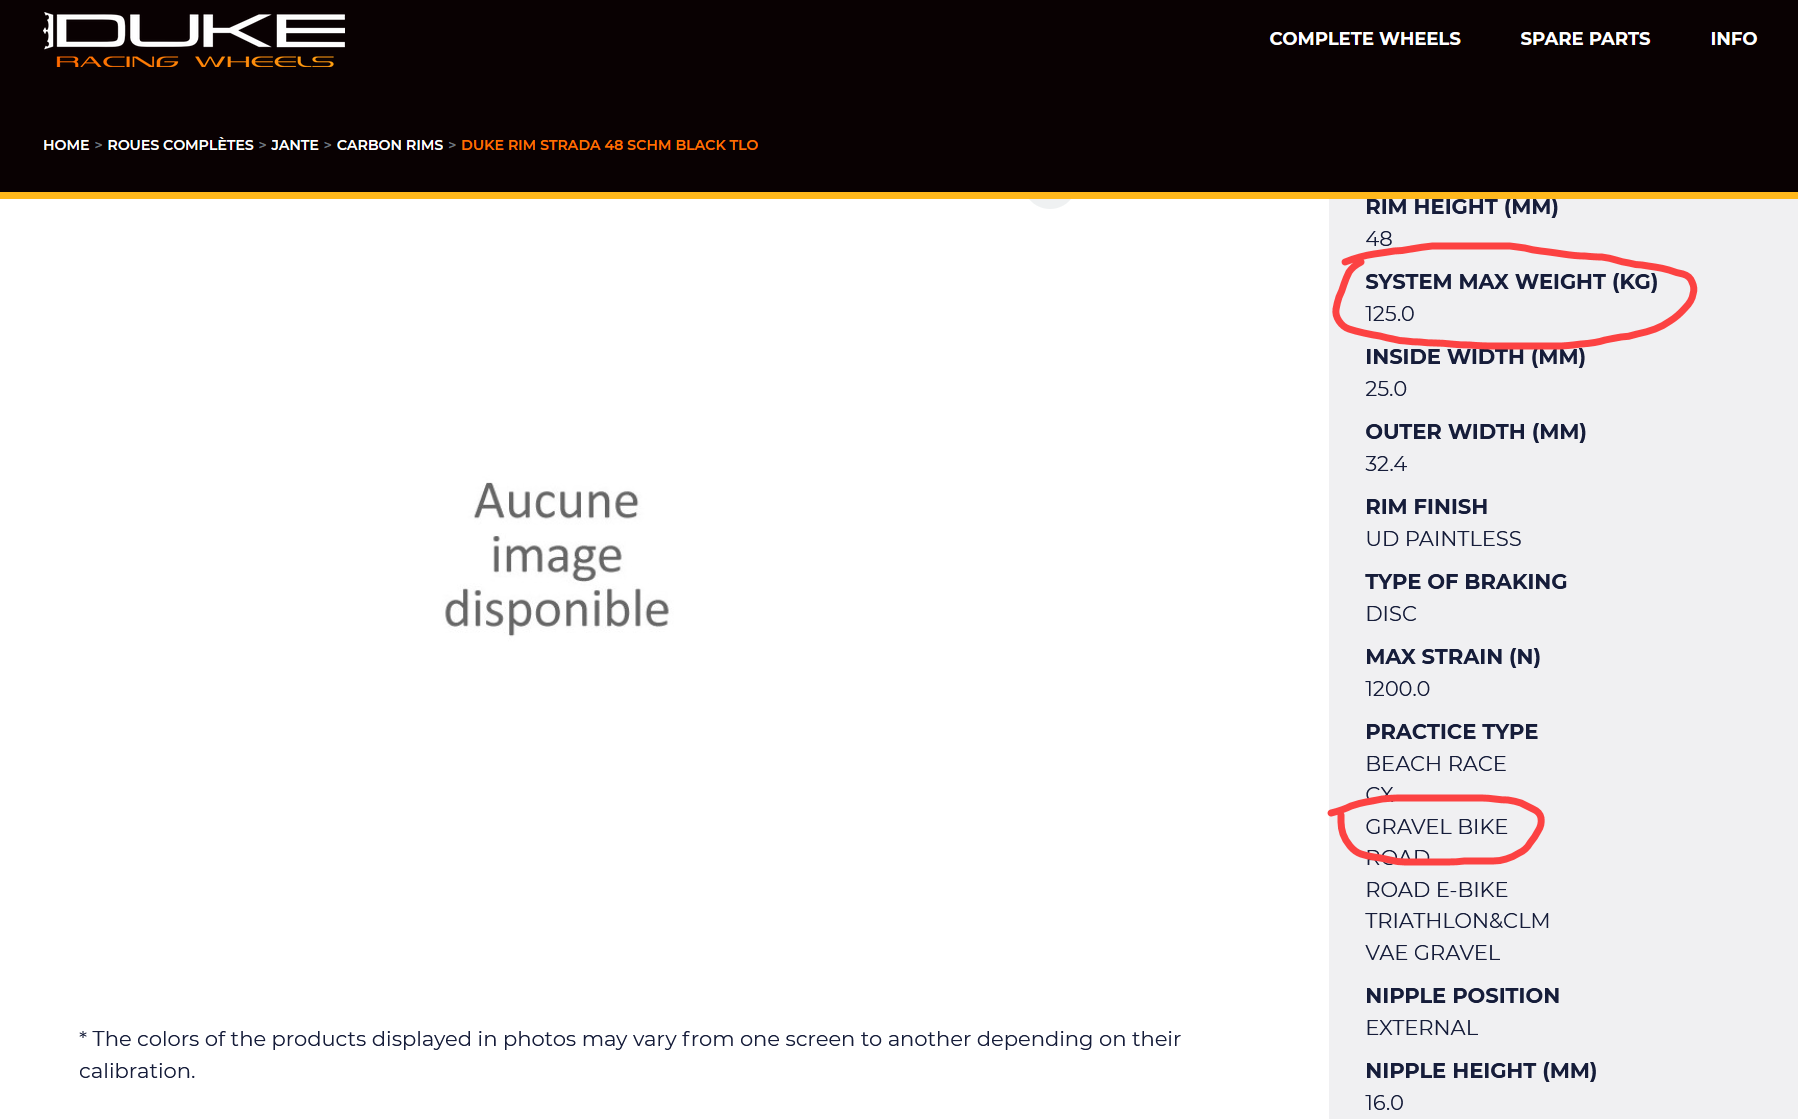Click the Type of Braking heading
Viewport: 1798px width, 1119px height.
(x=1465, y=582)
